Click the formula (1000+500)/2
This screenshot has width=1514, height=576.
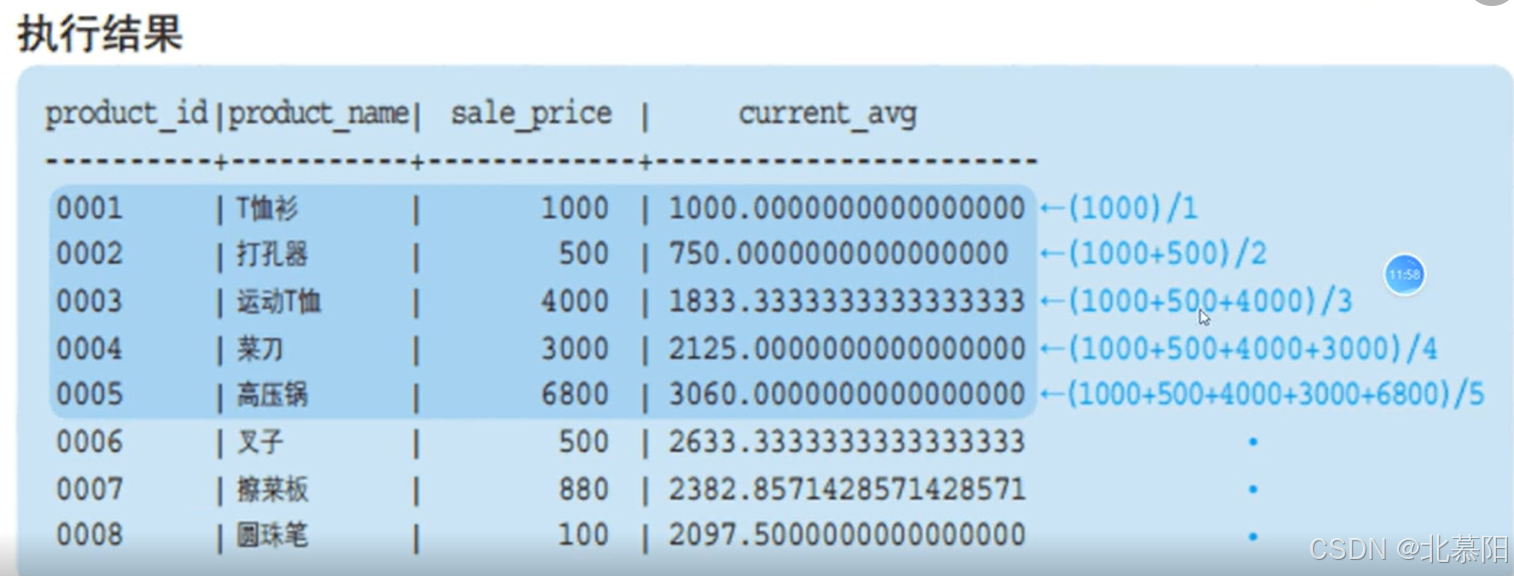click(1167, 254)
